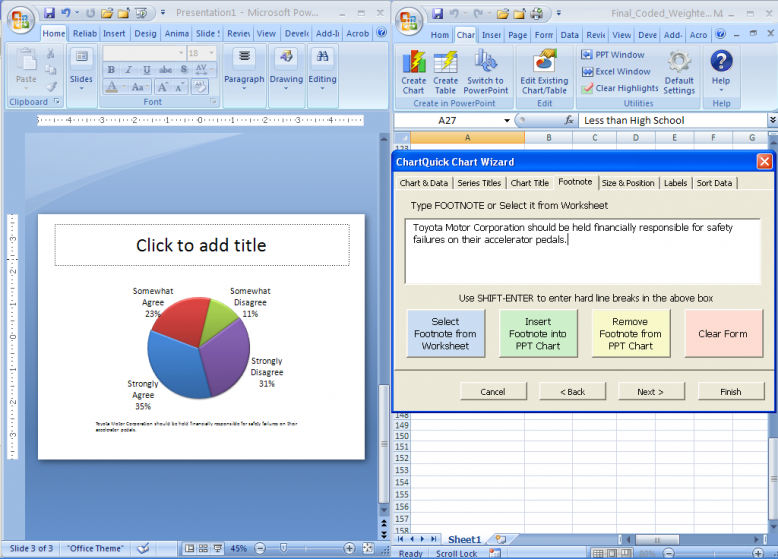
Task: Click the Next > button in wizard
Action: 650,391
